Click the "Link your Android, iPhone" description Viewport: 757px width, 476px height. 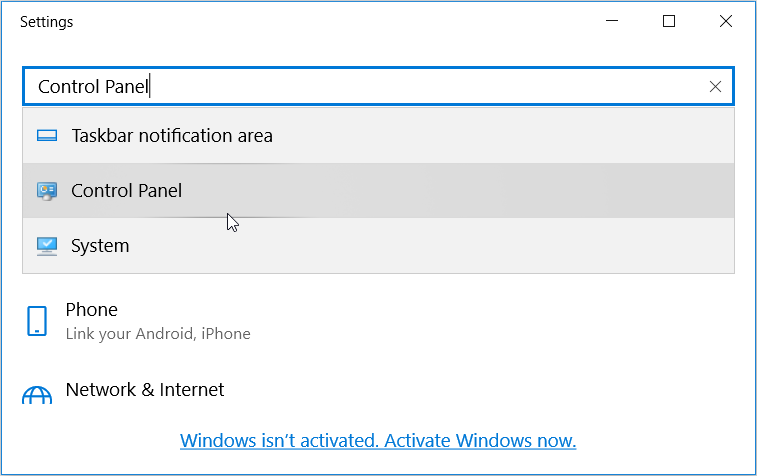point(158,334)
